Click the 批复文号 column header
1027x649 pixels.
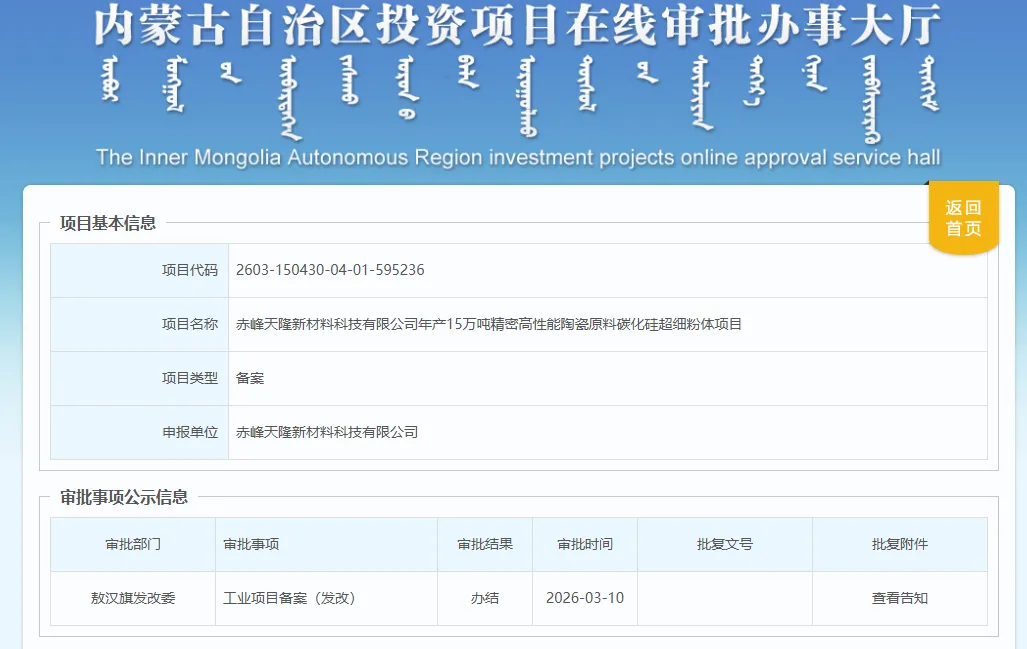pyautogui.click(x=725, y=544)
